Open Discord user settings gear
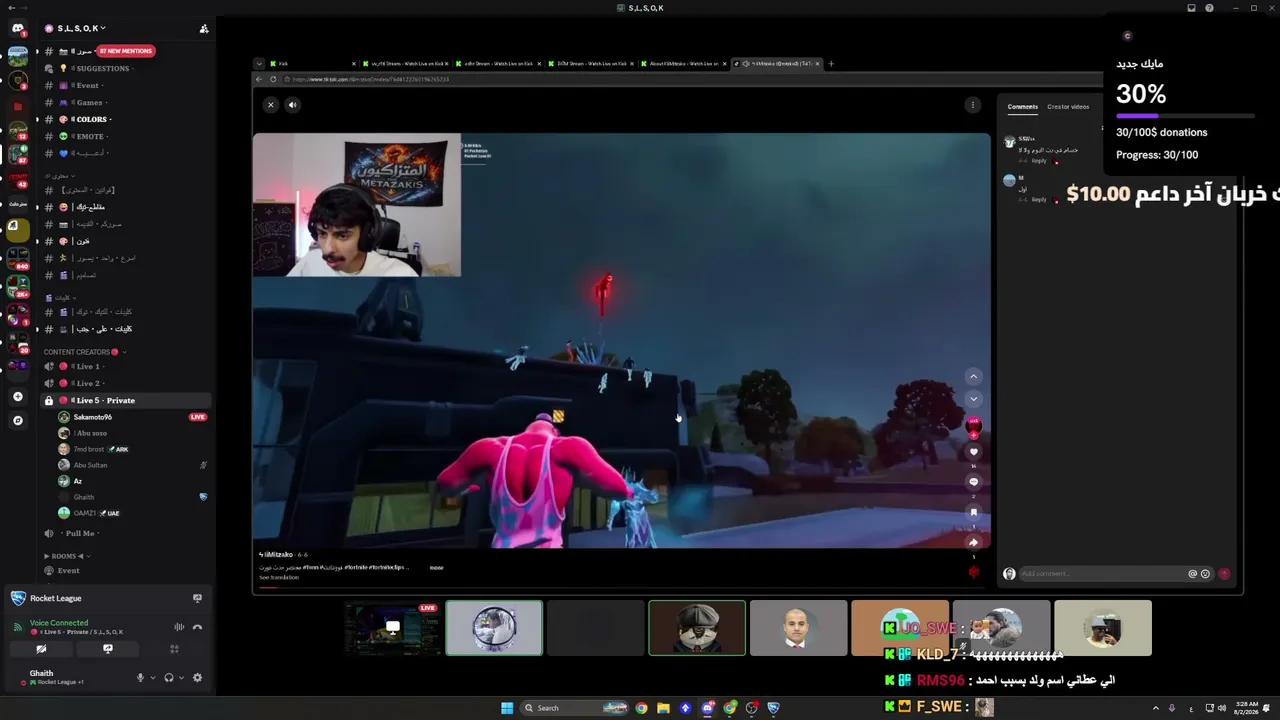The width and height of the screenshot is (1280, 720). [197, 677]
